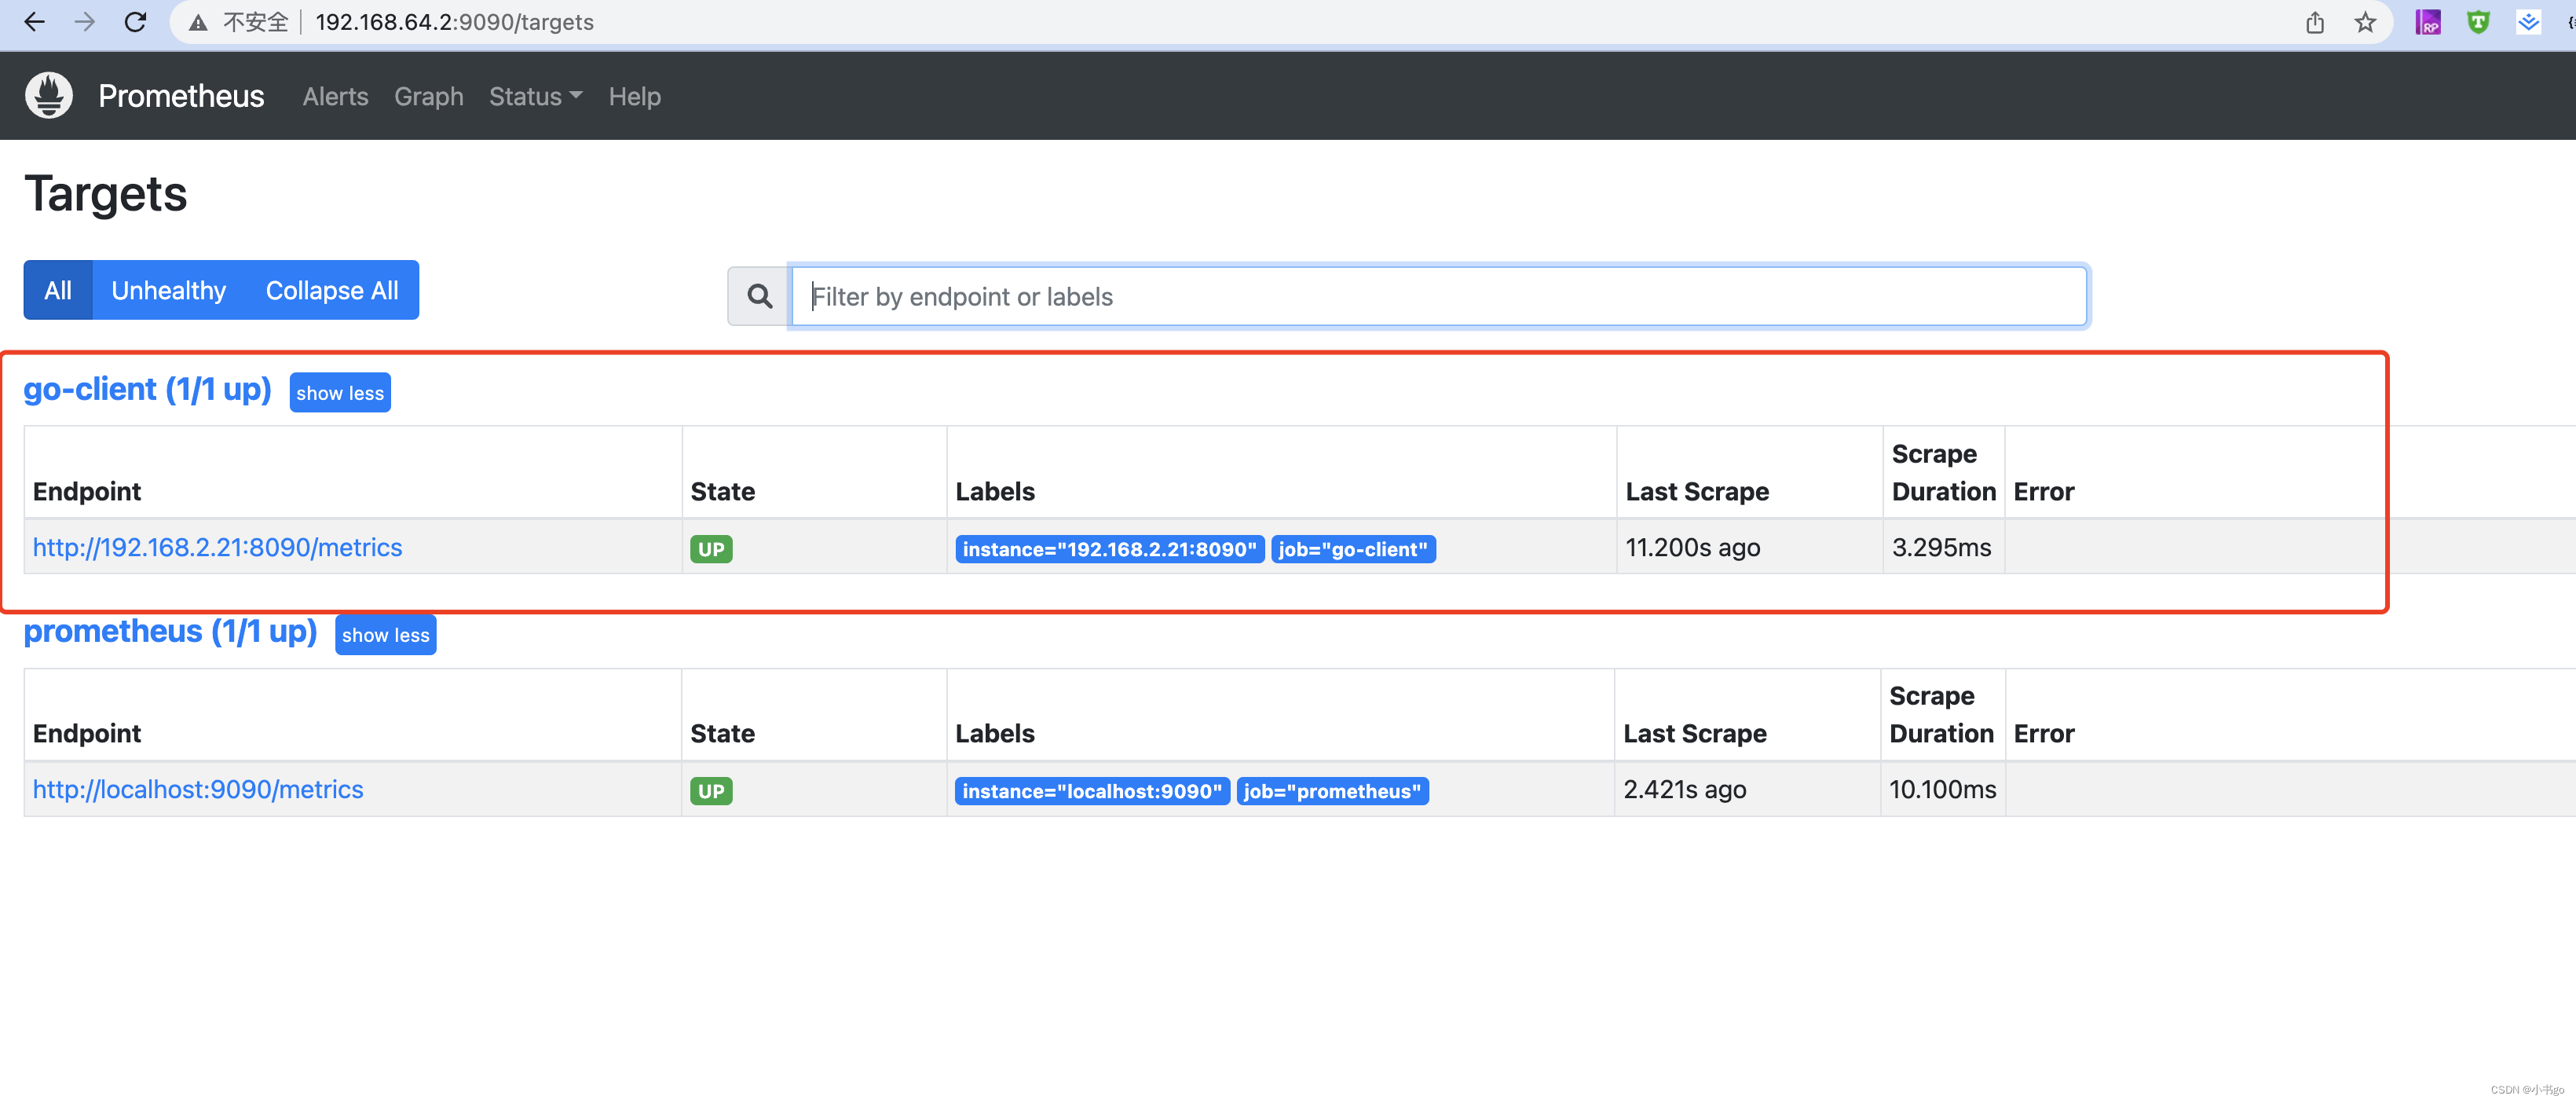Image resolution: width=2576 pixels, height=1103 pixels.
Task: Open the localhost:9090 metrics endpoint link
Action: coord(198,789)
